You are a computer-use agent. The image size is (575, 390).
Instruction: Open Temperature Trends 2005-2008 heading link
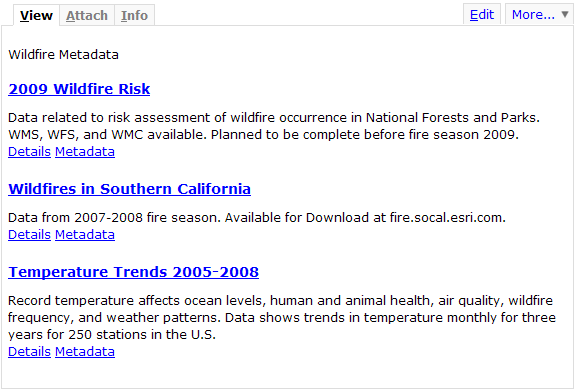pyautogui.click(x=133, y=272)
